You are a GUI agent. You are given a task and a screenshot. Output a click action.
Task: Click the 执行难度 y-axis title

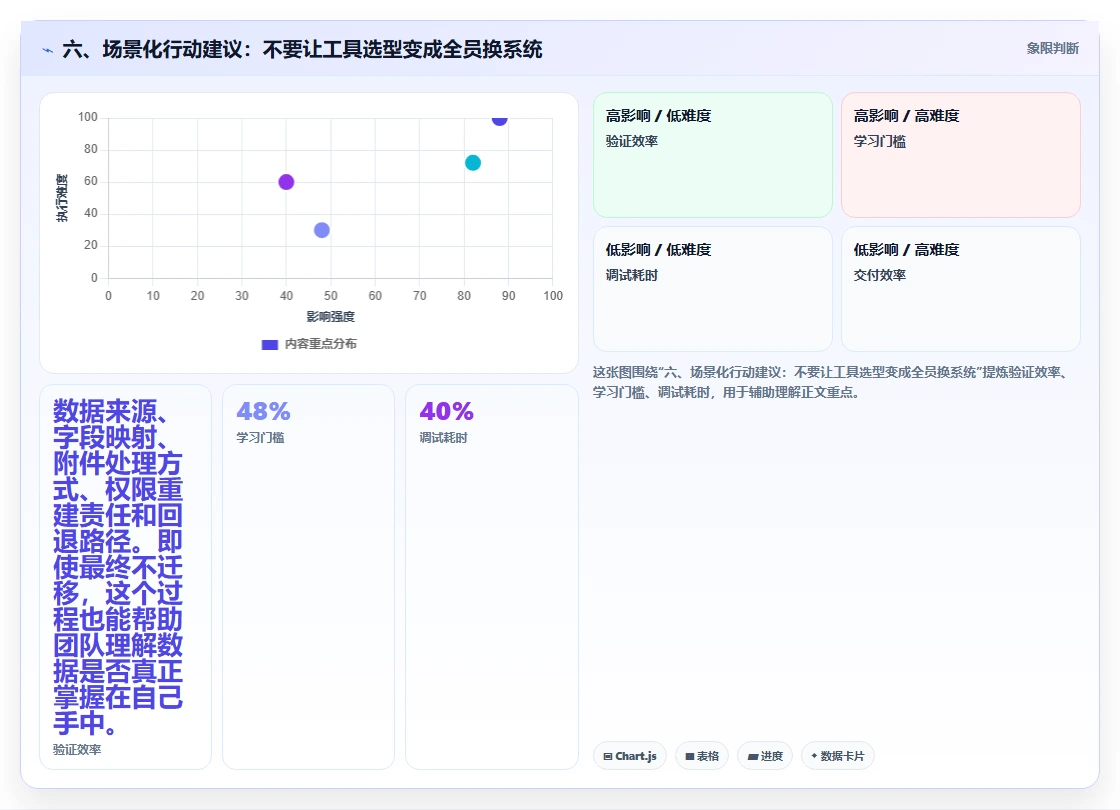[x=62, y=198]
